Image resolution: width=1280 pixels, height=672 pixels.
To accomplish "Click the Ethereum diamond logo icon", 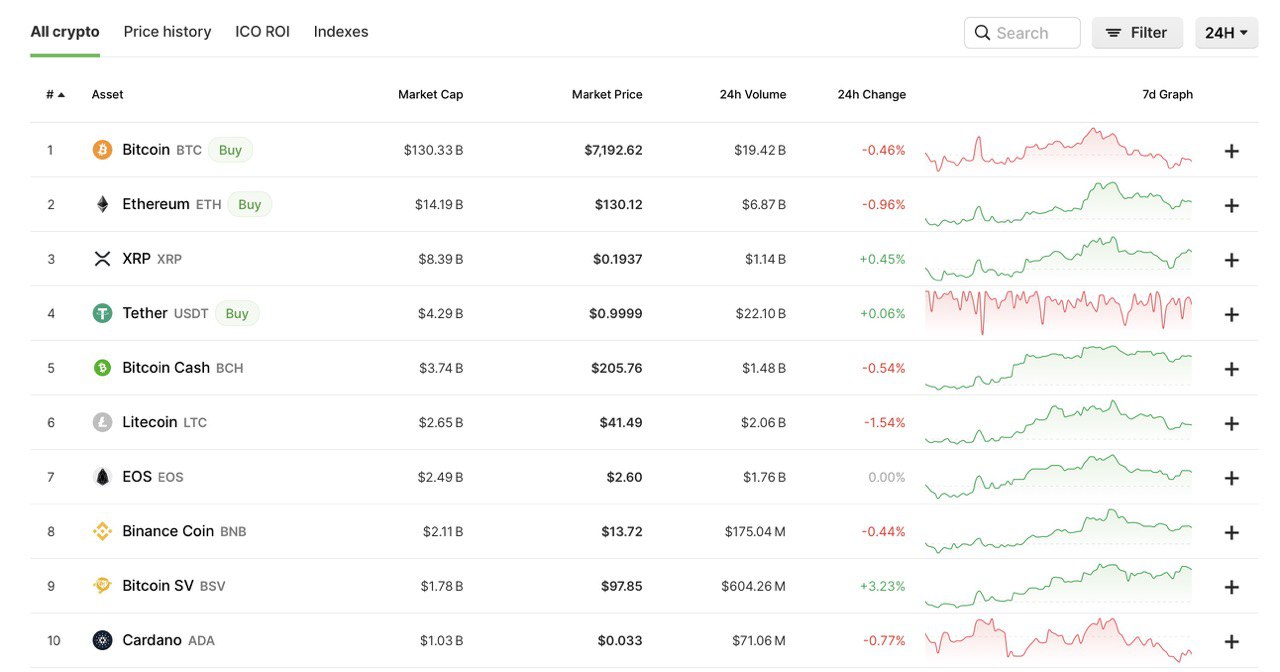I will point(102,204).
